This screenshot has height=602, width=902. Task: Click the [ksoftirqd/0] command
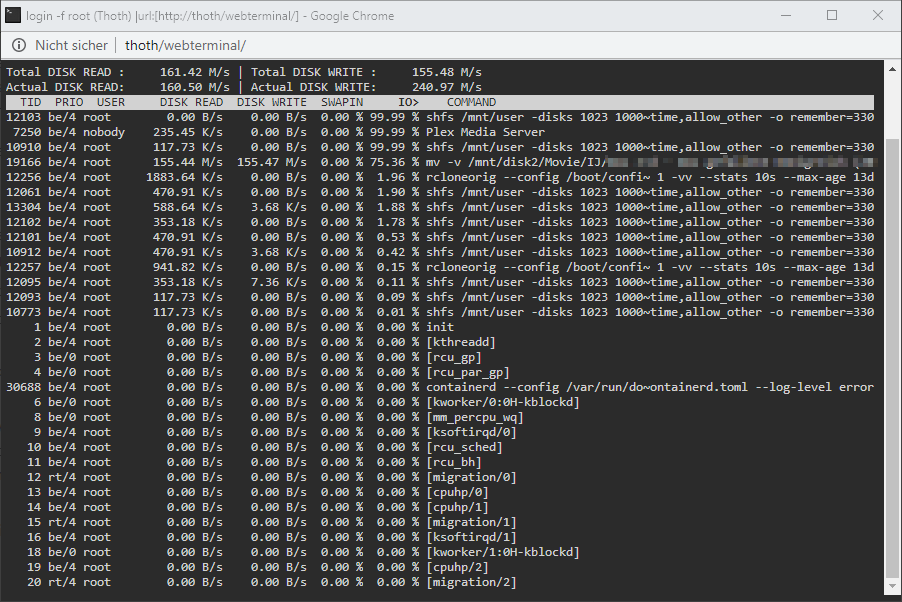point(471,432)
